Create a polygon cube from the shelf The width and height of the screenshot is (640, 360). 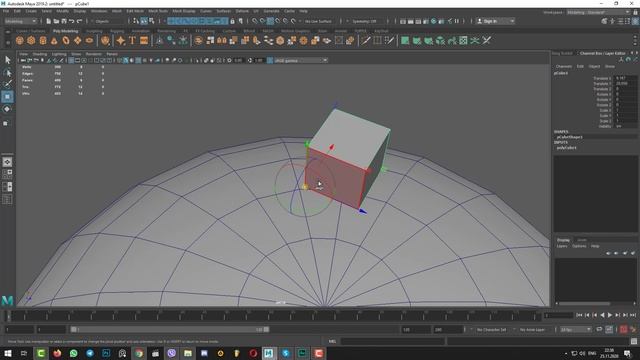tap(31, 40)
